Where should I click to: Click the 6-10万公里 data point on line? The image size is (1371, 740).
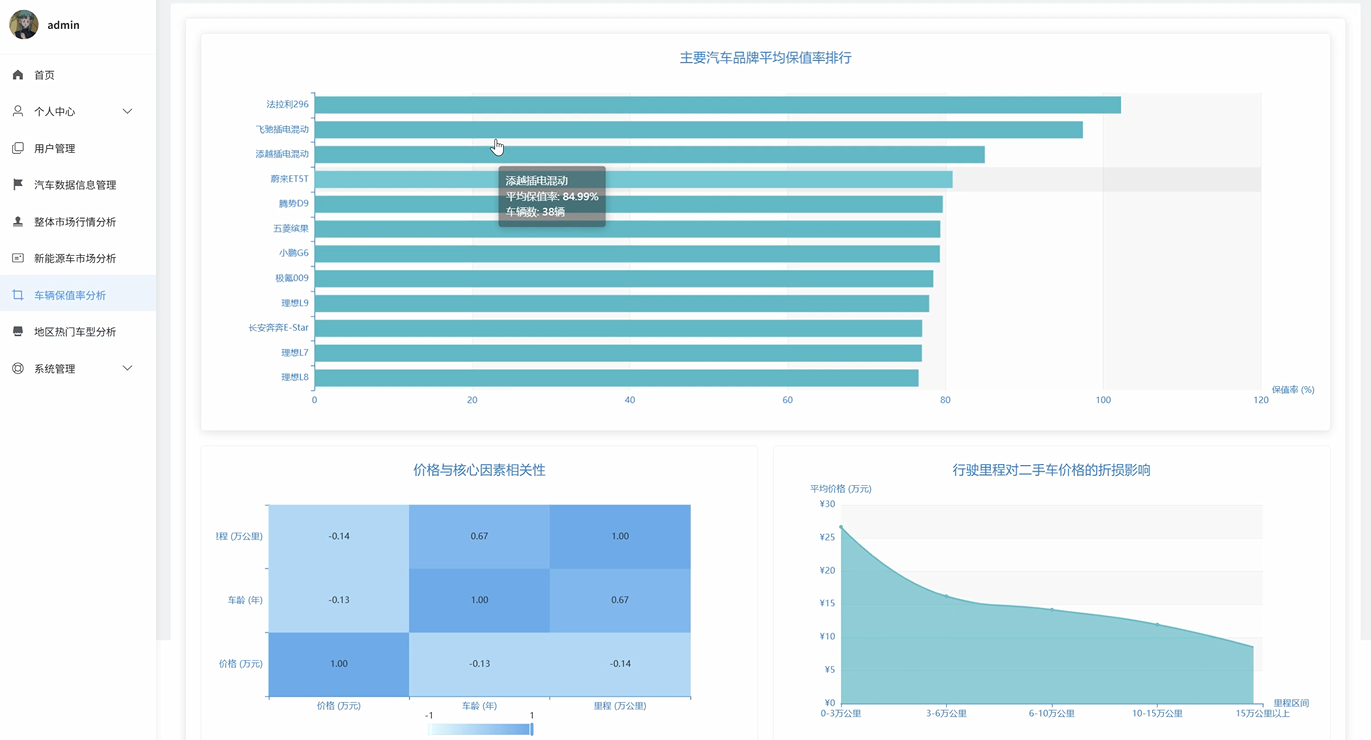(x=1051, y=609)
